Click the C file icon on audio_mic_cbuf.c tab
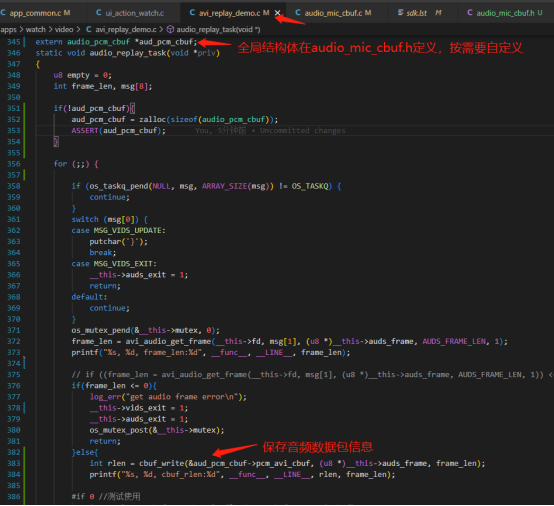 (x=298, y=13)
